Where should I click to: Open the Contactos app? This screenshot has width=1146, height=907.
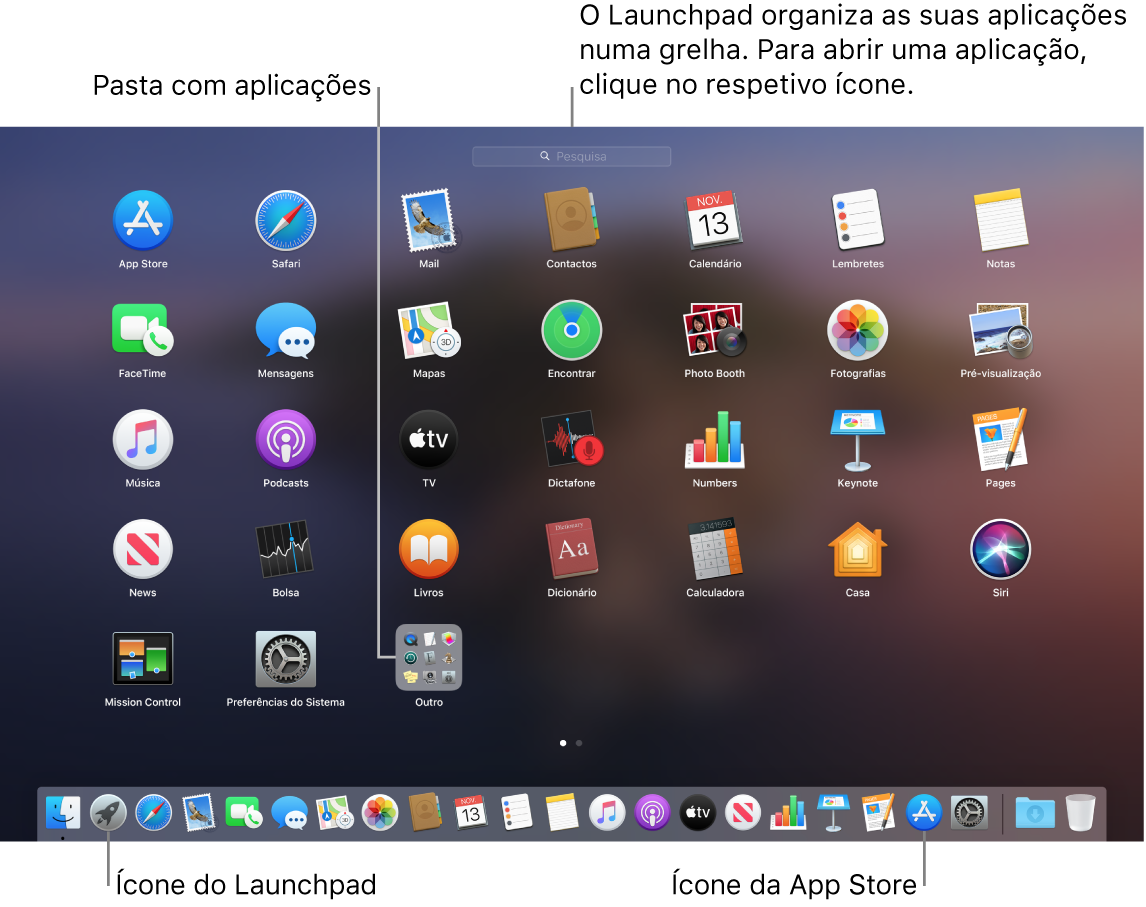pos(571,220)
